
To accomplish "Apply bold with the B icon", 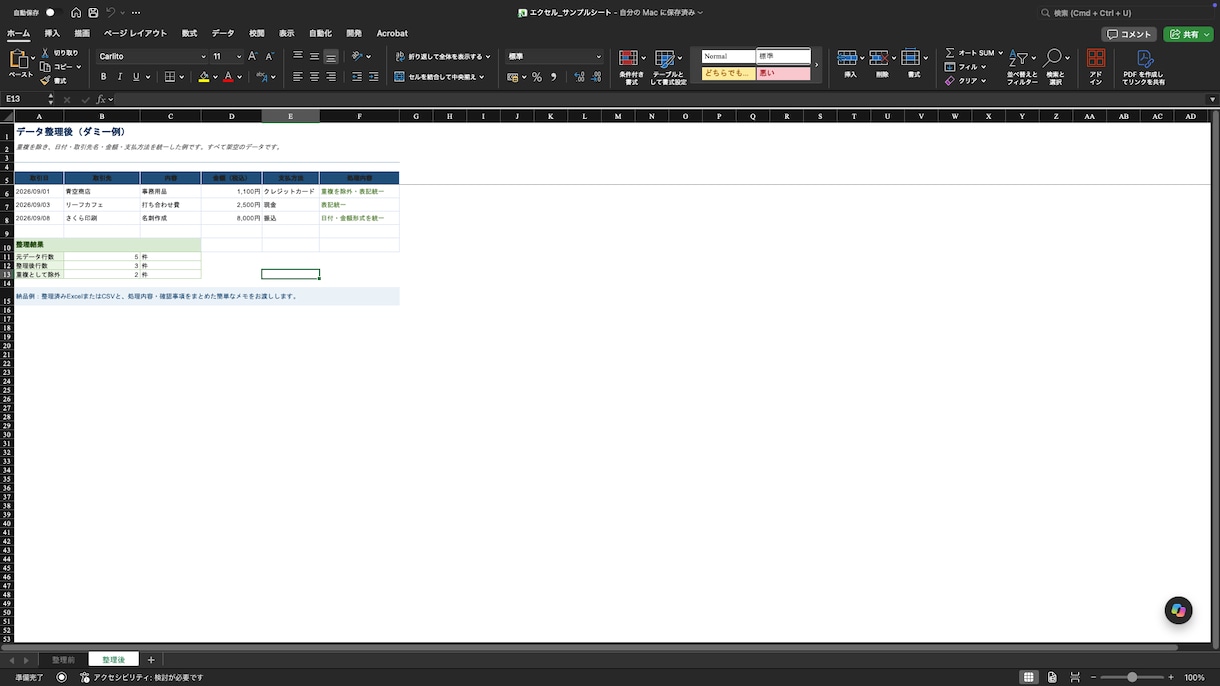I will coord(103,77).
